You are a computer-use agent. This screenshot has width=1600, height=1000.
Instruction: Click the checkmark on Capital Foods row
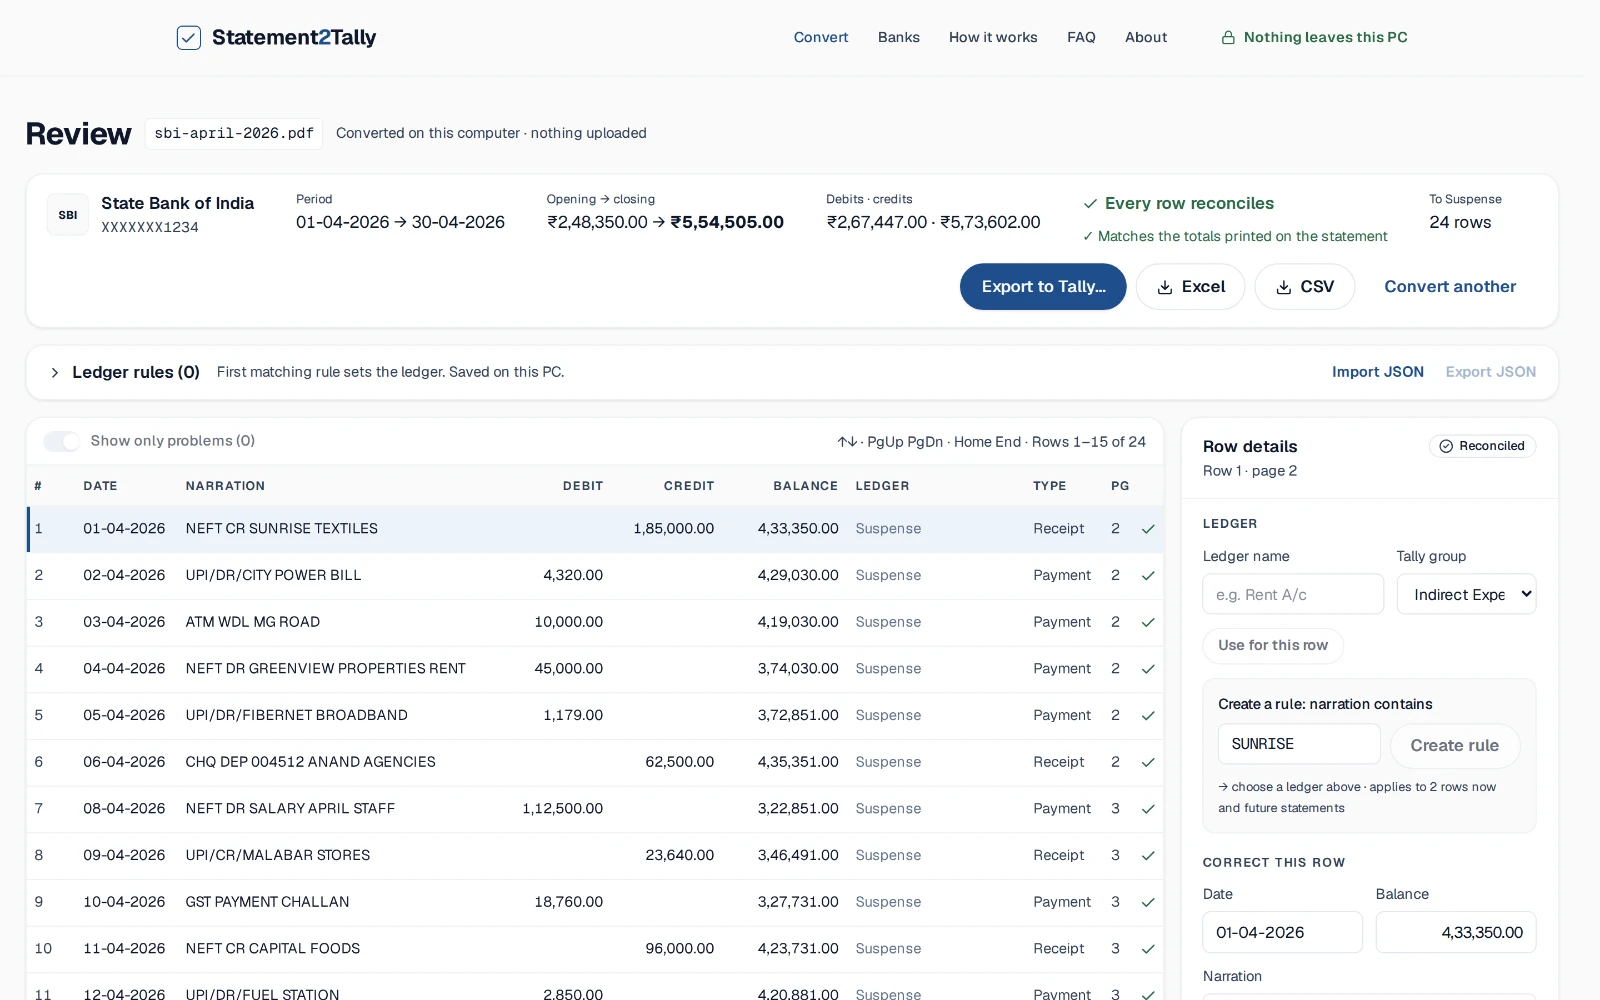coord(1148,949)
